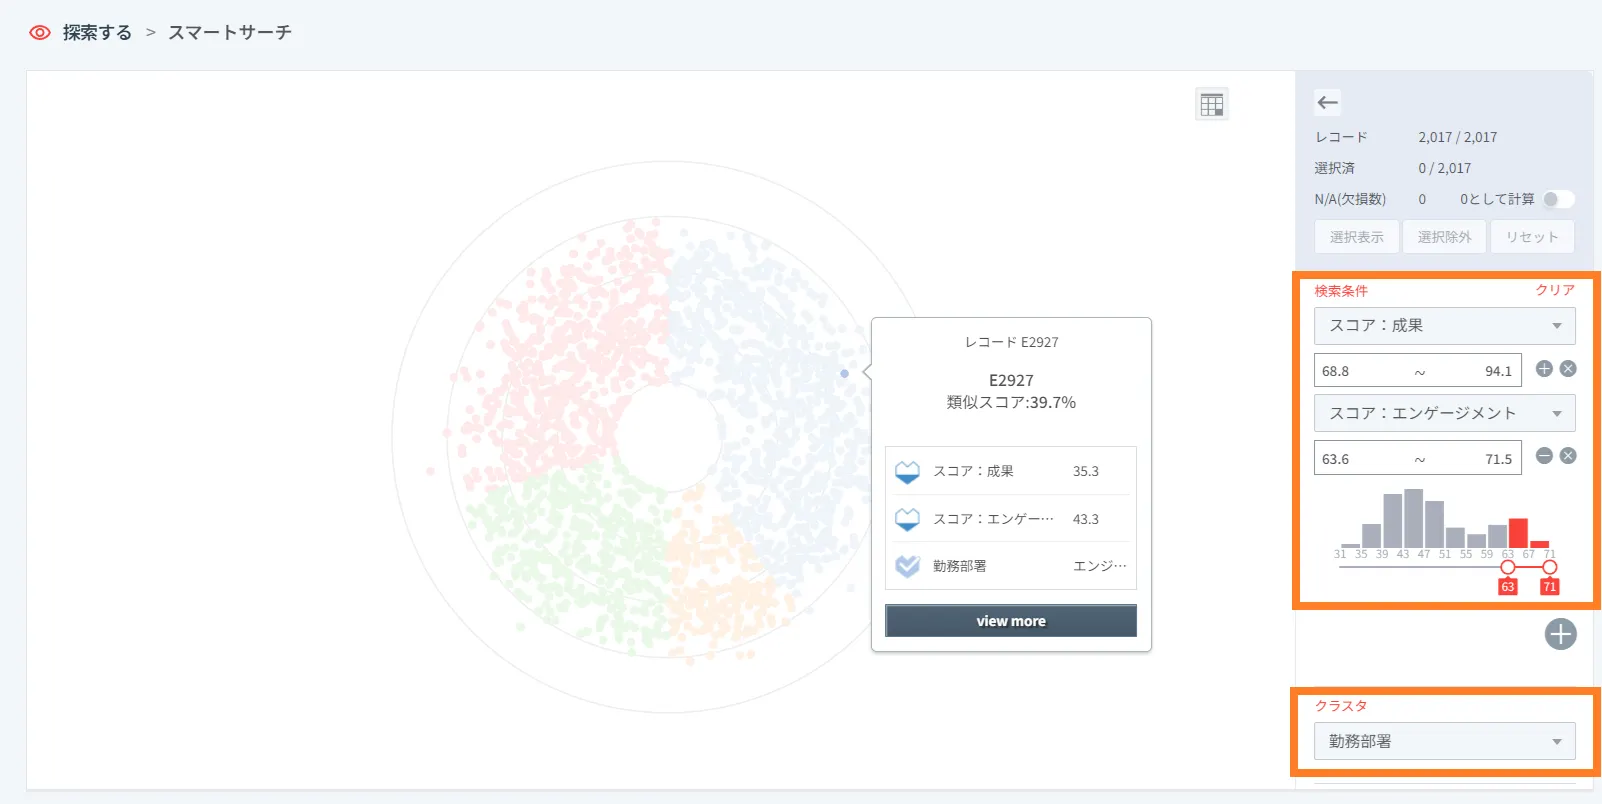Expand the スコア：エンゲージメント dropdown

[x=1444, y=413]
